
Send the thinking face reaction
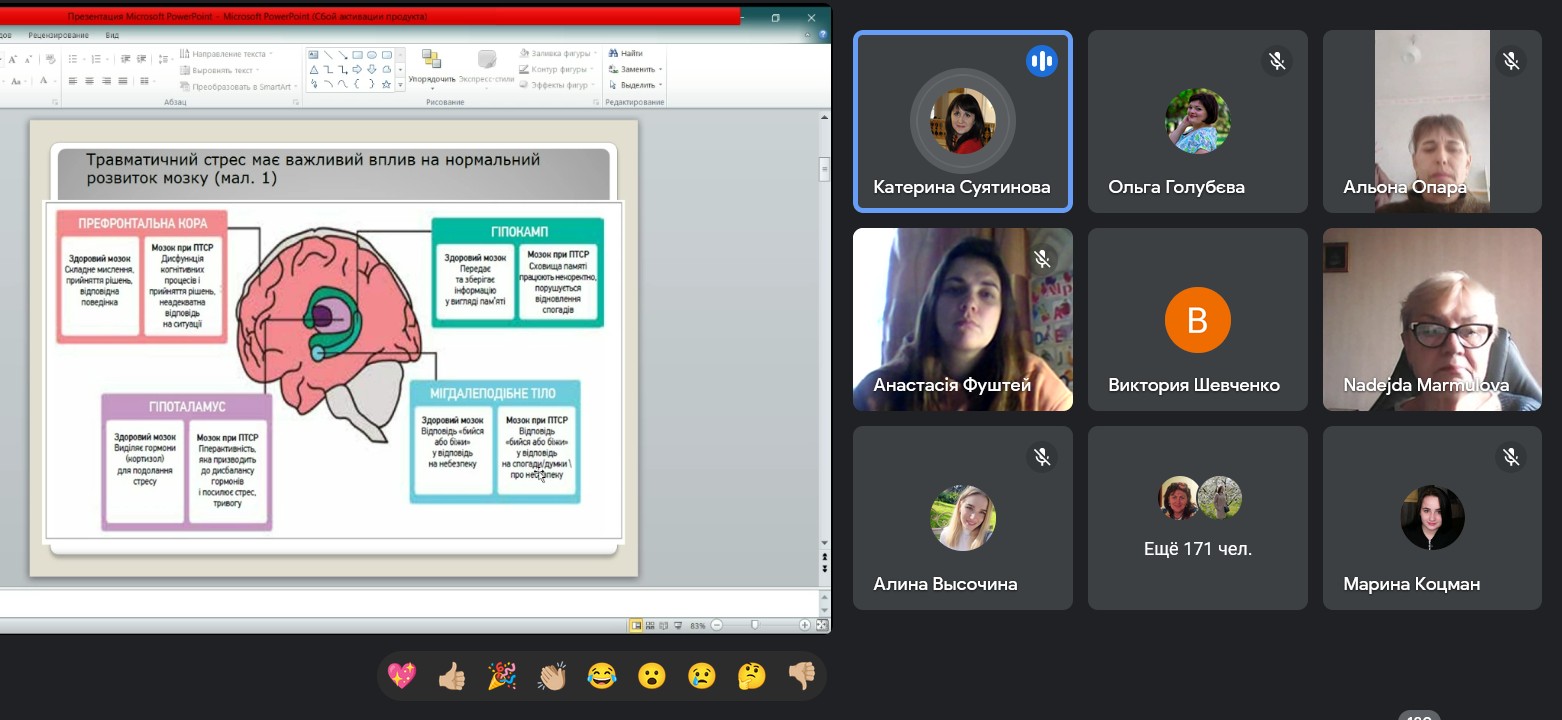[752, 676]
